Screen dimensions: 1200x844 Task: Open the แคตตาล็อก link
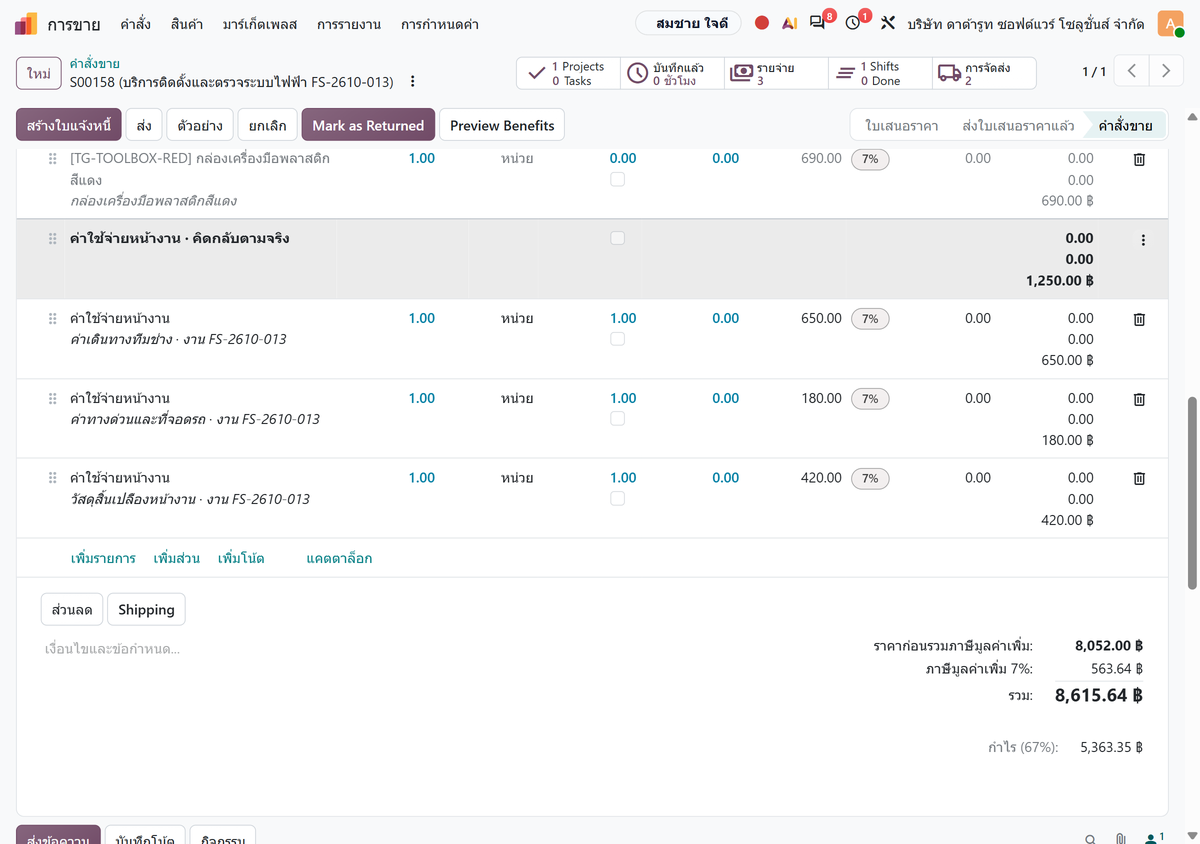click(339, 558)
